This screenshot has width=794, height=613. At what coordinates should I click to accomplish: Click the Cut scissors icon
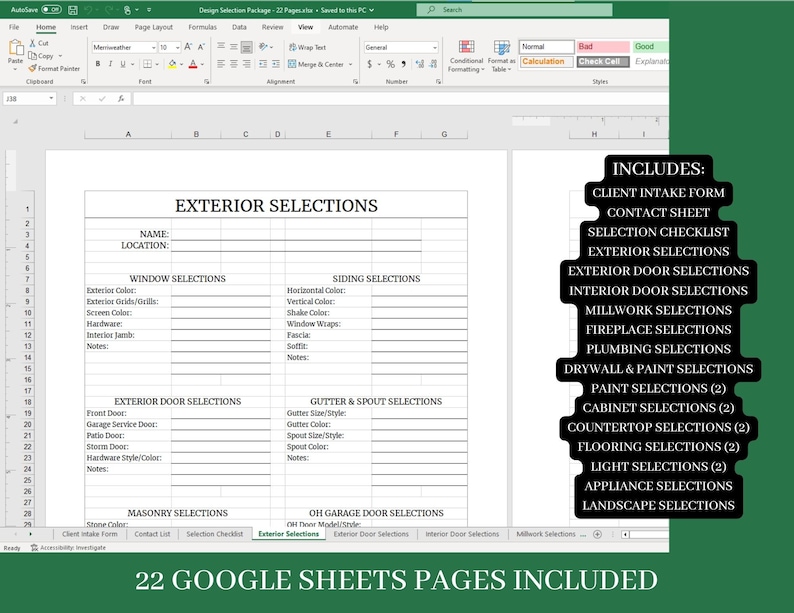[33, 44]
